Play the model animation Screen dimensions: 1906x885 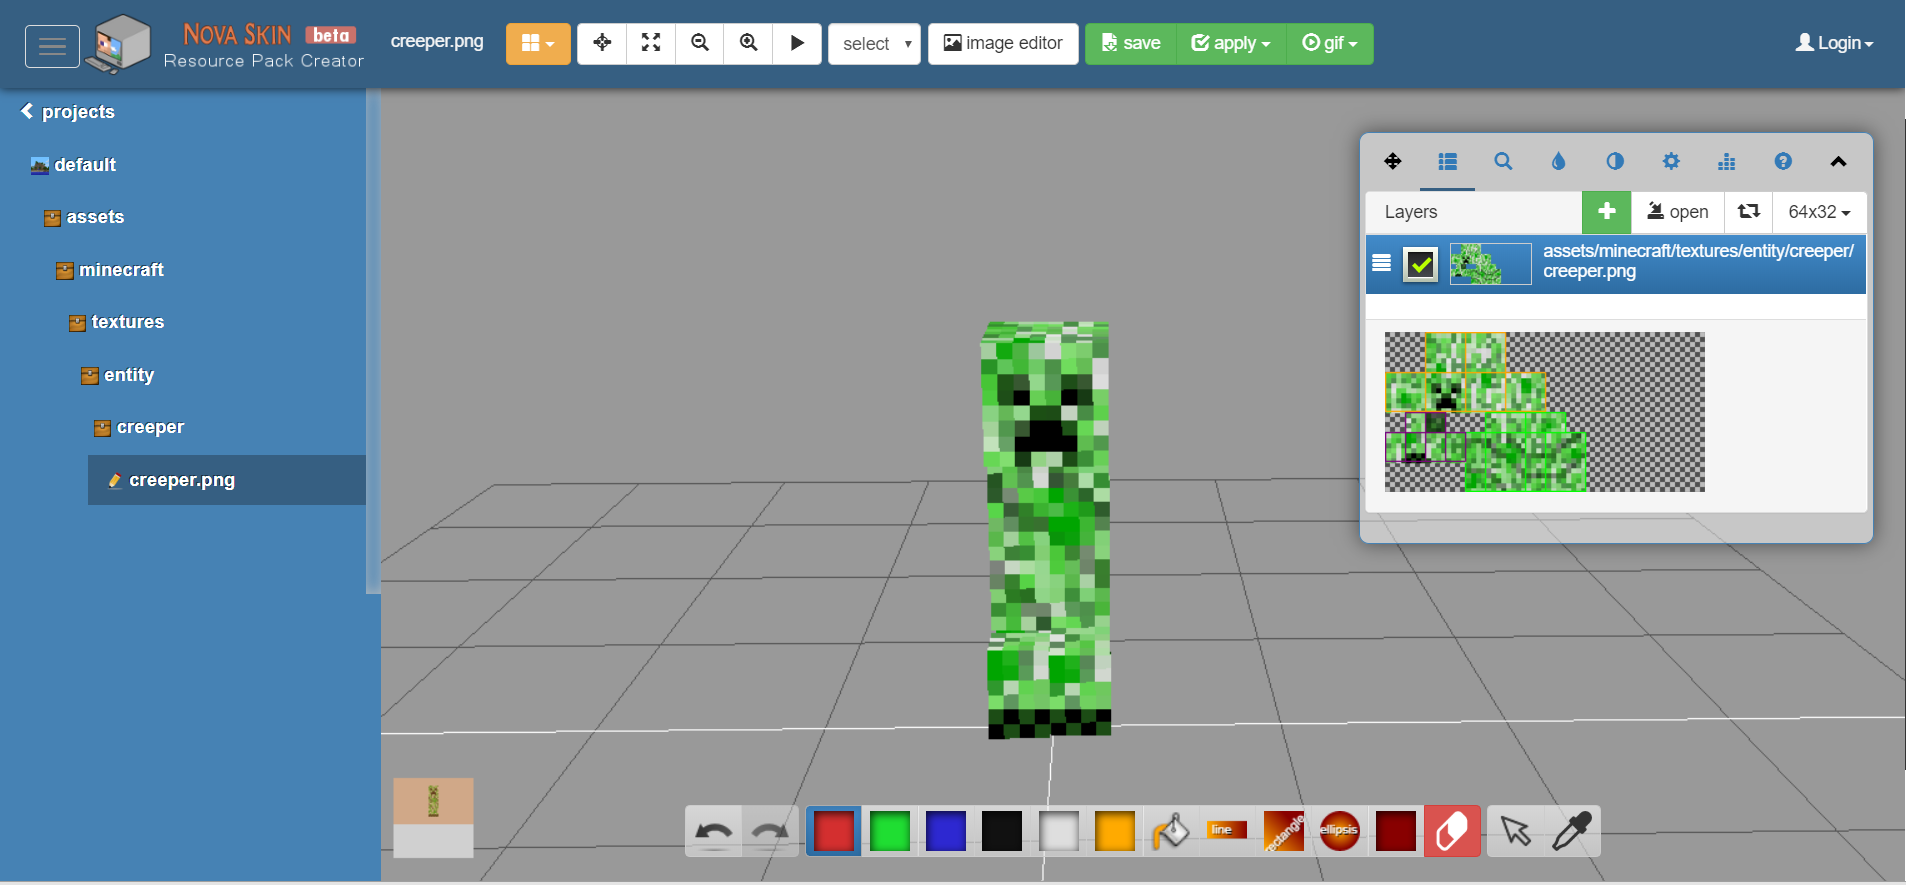797,43
